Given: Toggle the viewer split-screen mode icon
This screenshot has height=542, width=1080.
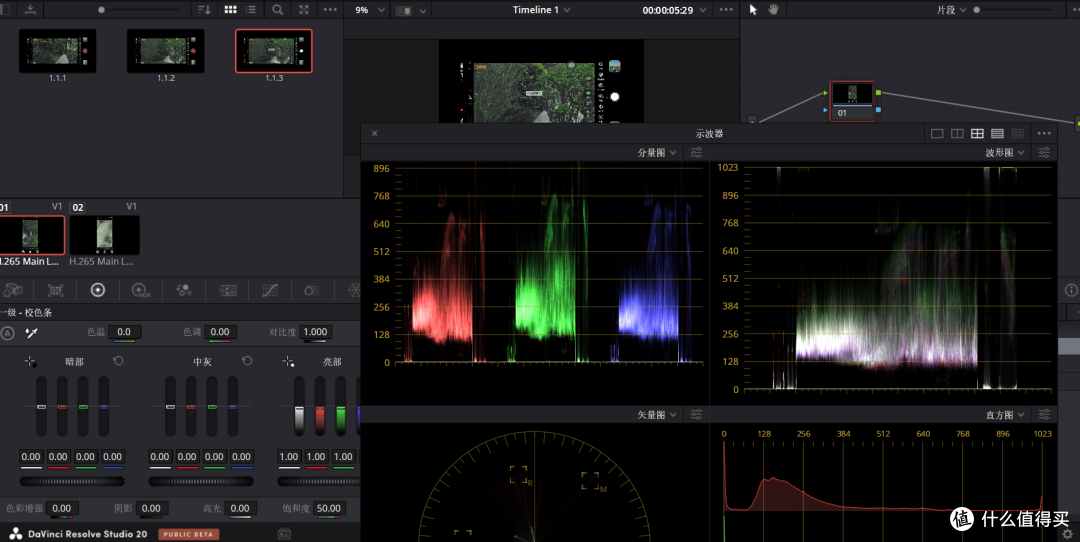Looking at the screenshot, I should click(x=404, y=10).
